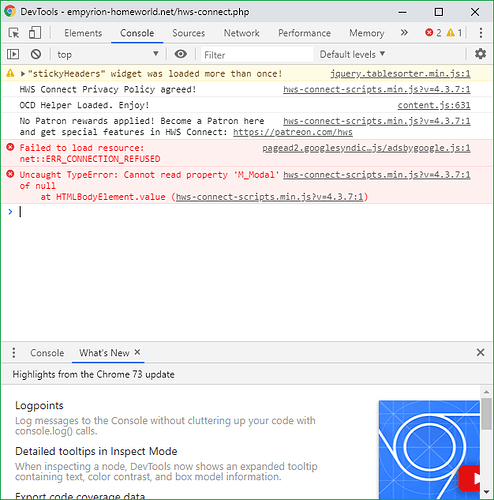The width and height of the screenshot is (494, 500).
Task: Show the console sidebar panel icon
Action: click(x=13, y=54)
